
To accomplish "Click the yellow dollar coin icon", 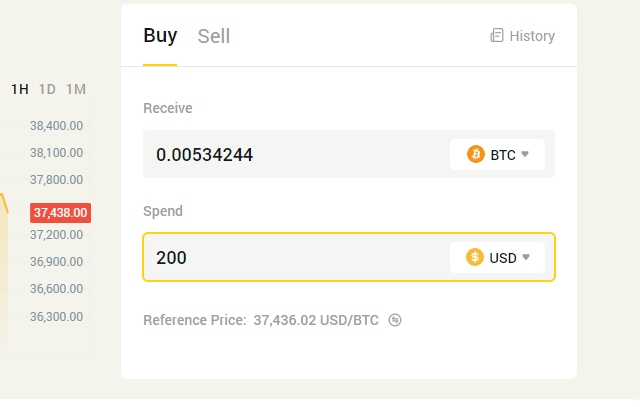I will point(475,257).
